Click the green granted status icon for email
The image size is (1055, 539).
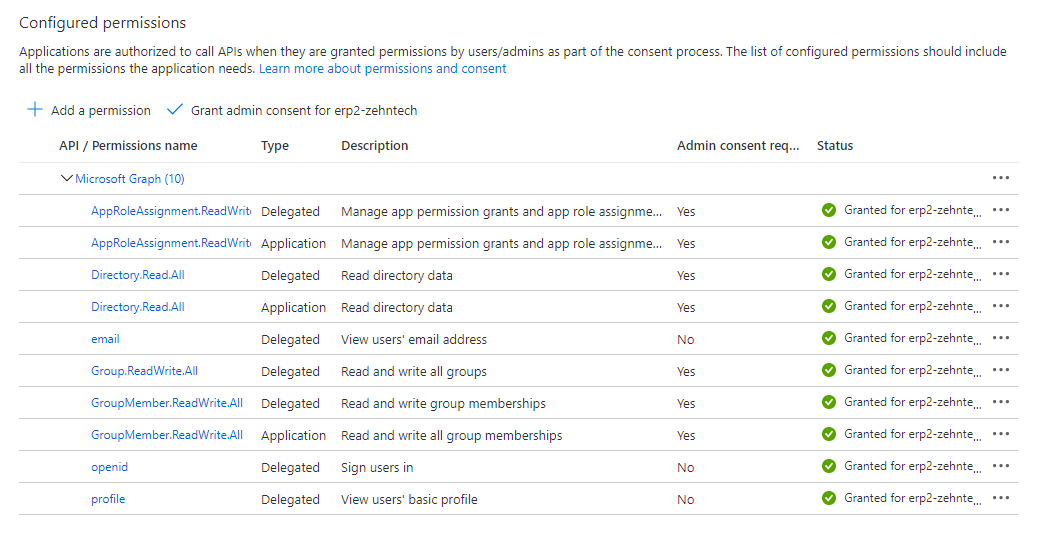828,338
